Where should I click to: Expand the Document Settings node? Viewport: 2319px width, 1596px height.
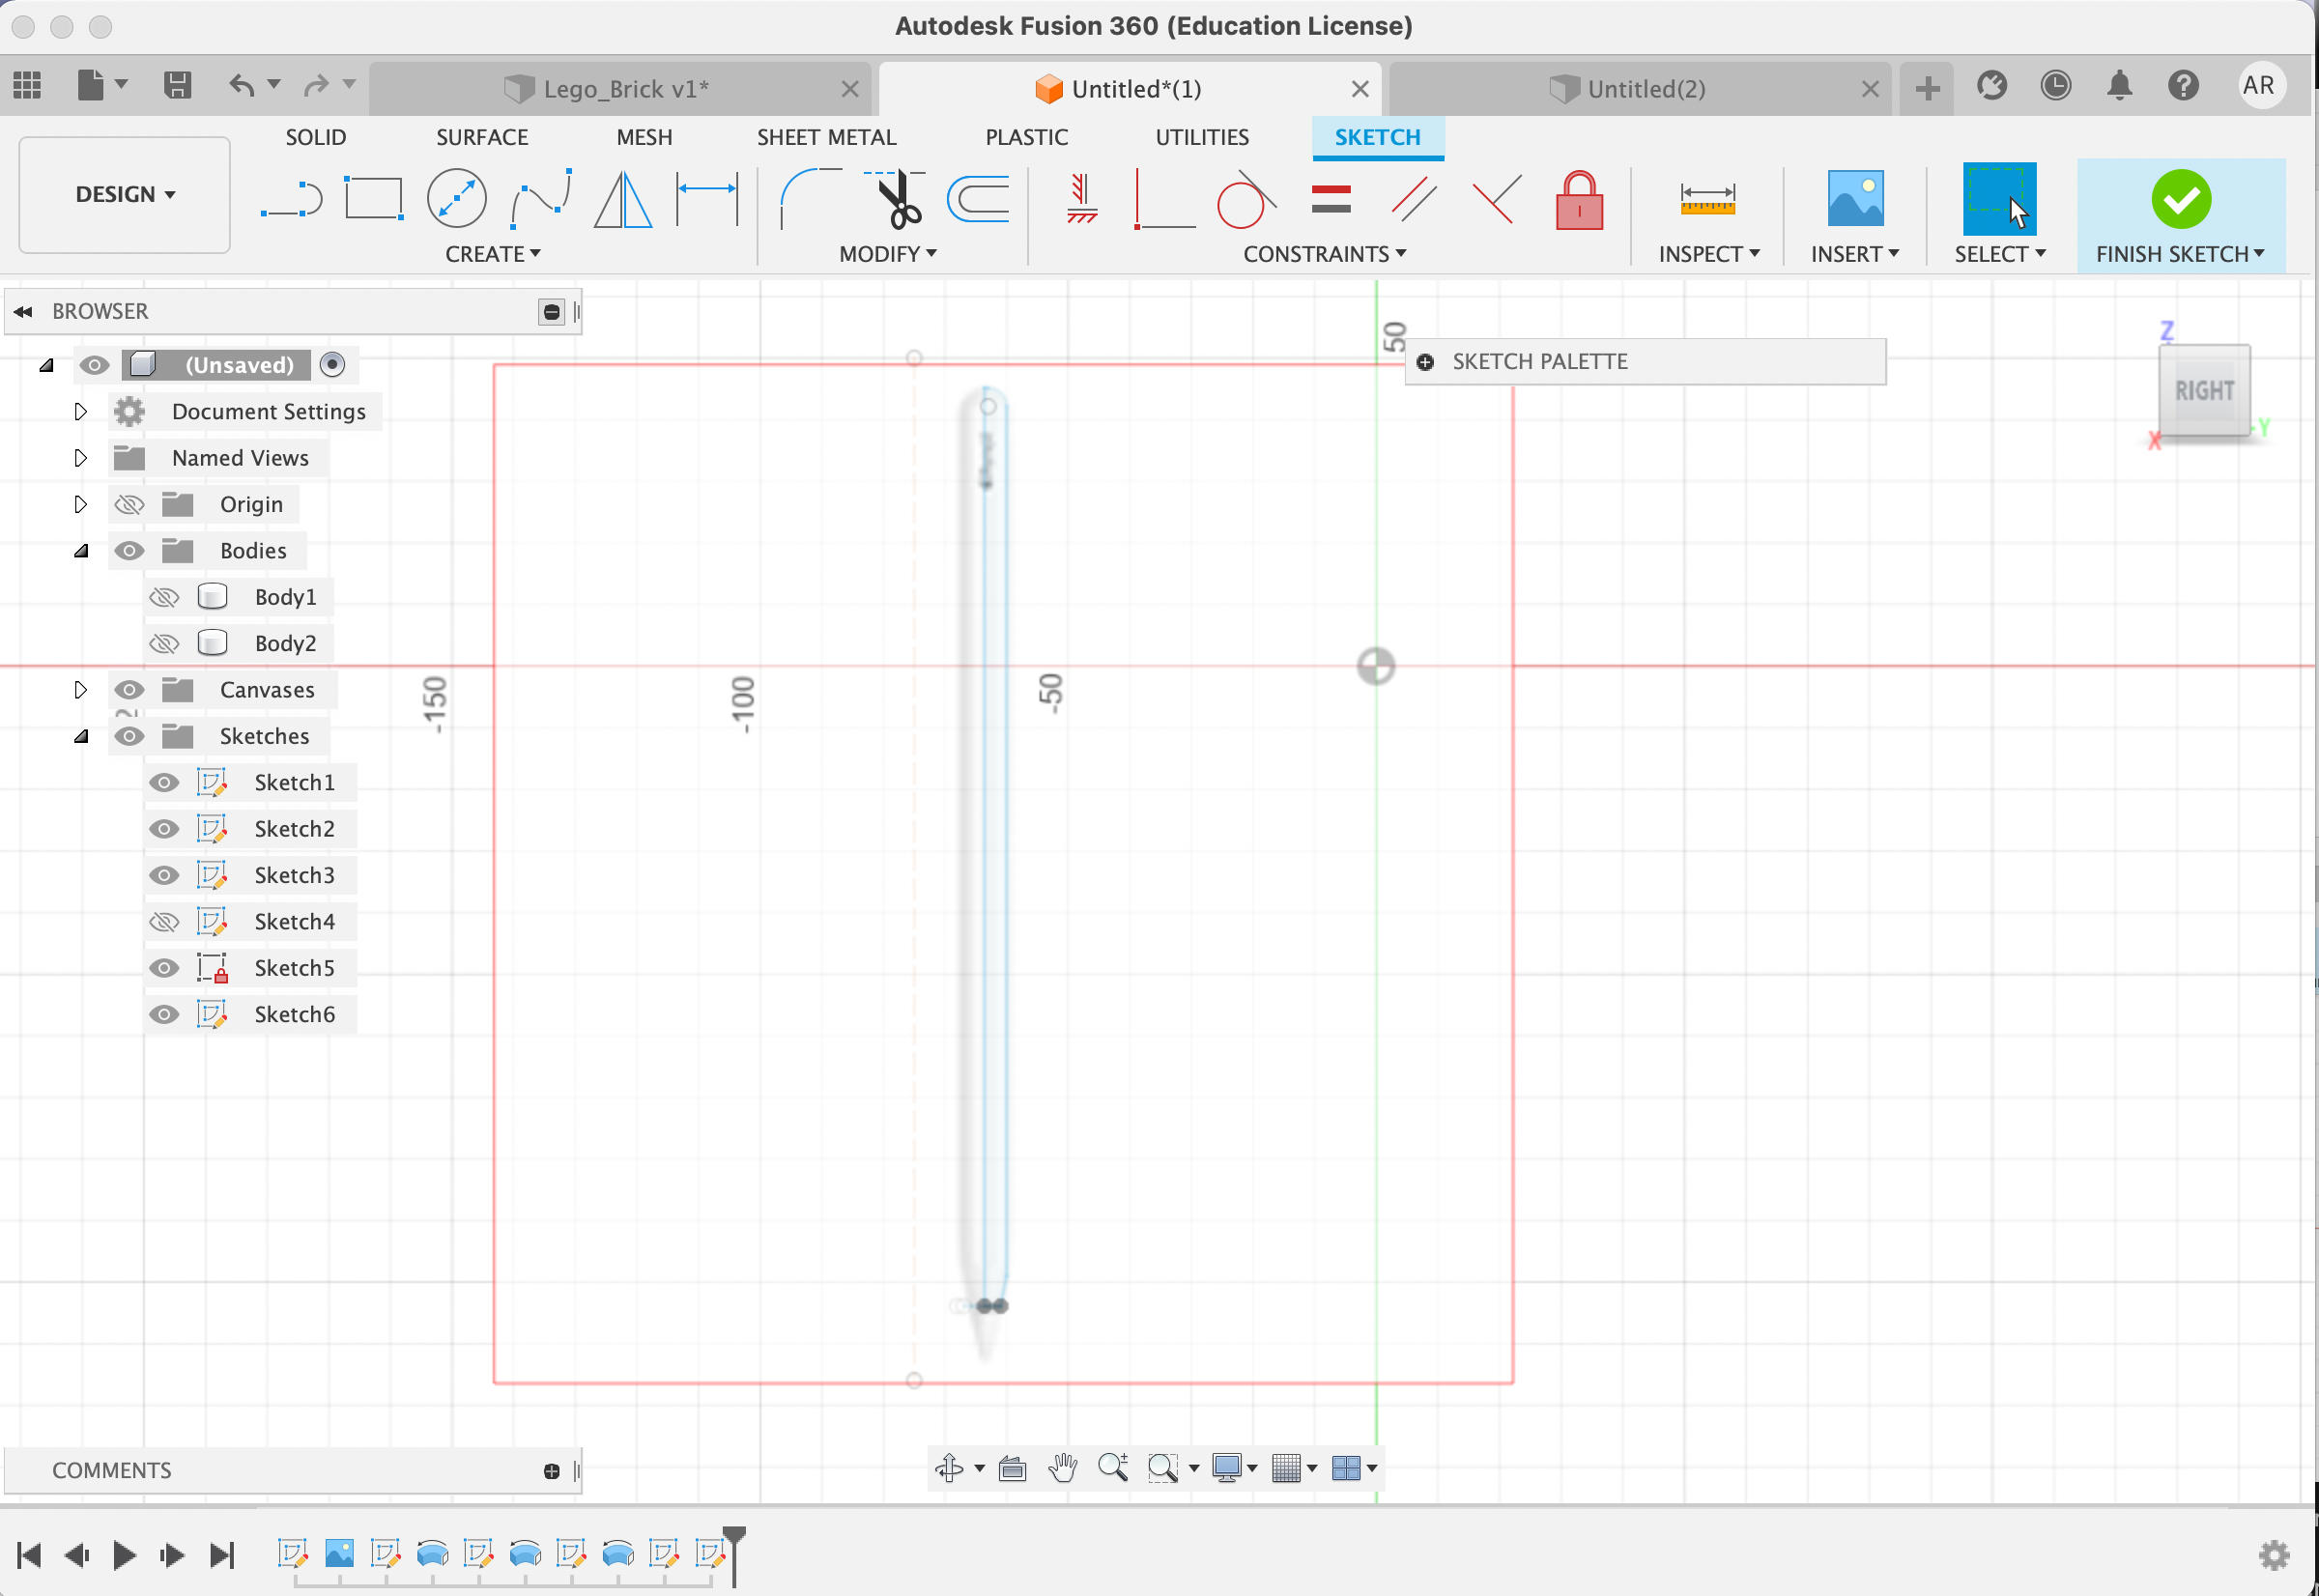pos(80,411)
